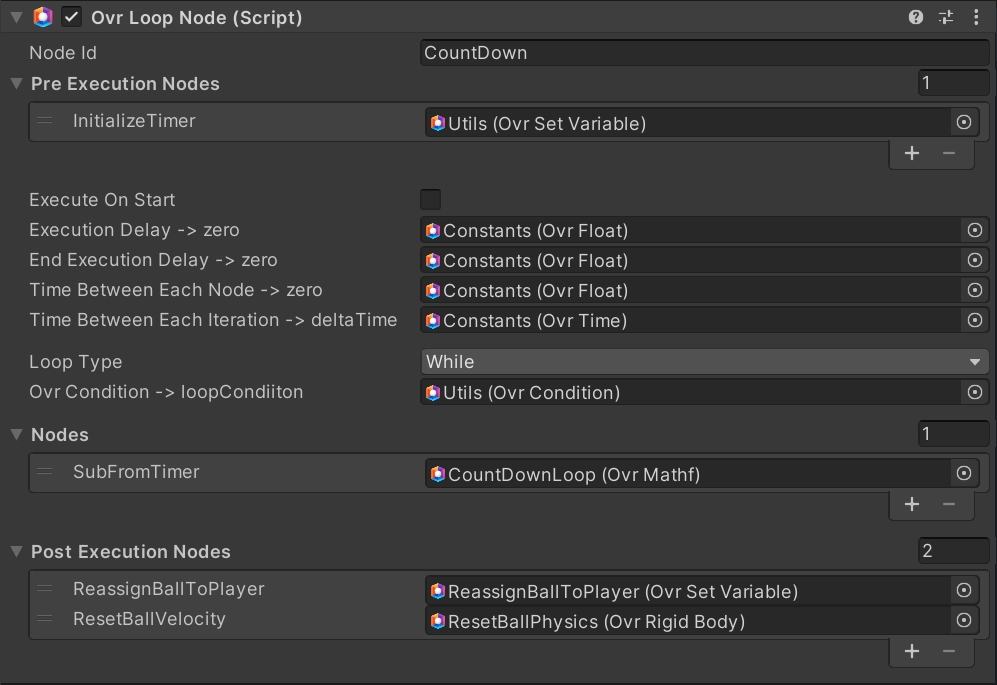Open the Loop Type dropdown

click(x=704, y=362)
